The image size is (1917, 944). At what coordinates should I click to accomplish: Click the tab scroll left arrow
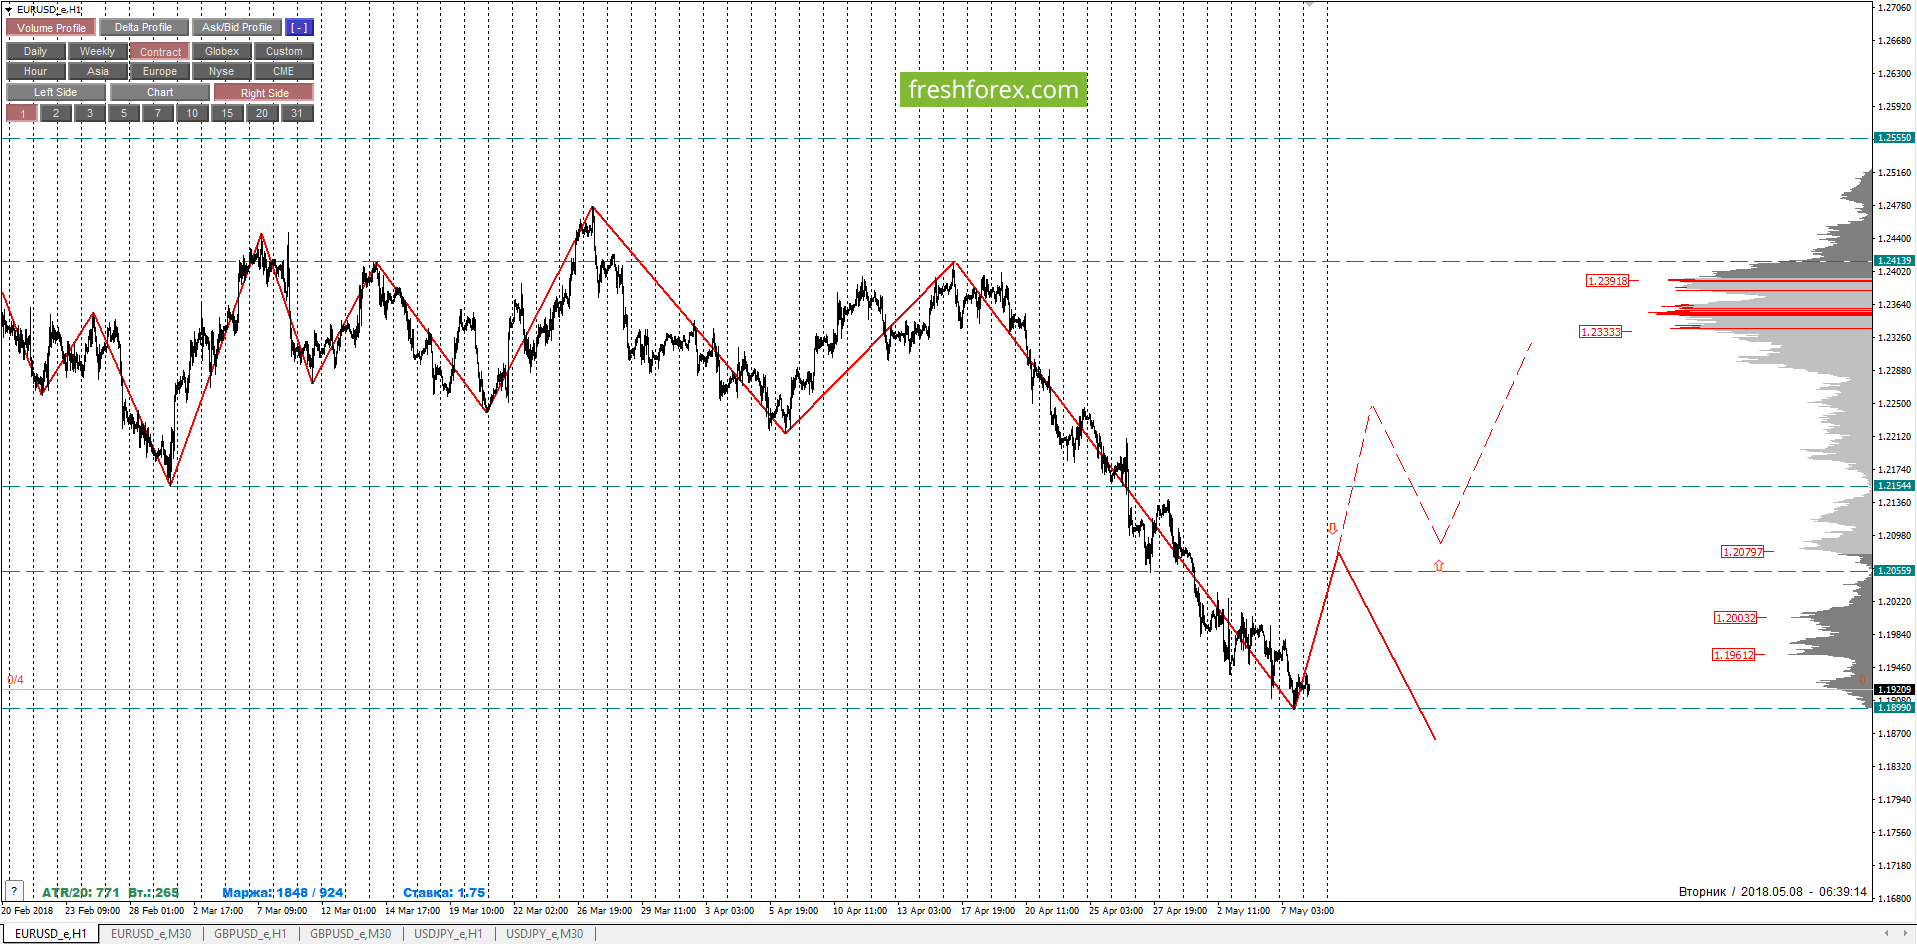(x=1886, y=933)
